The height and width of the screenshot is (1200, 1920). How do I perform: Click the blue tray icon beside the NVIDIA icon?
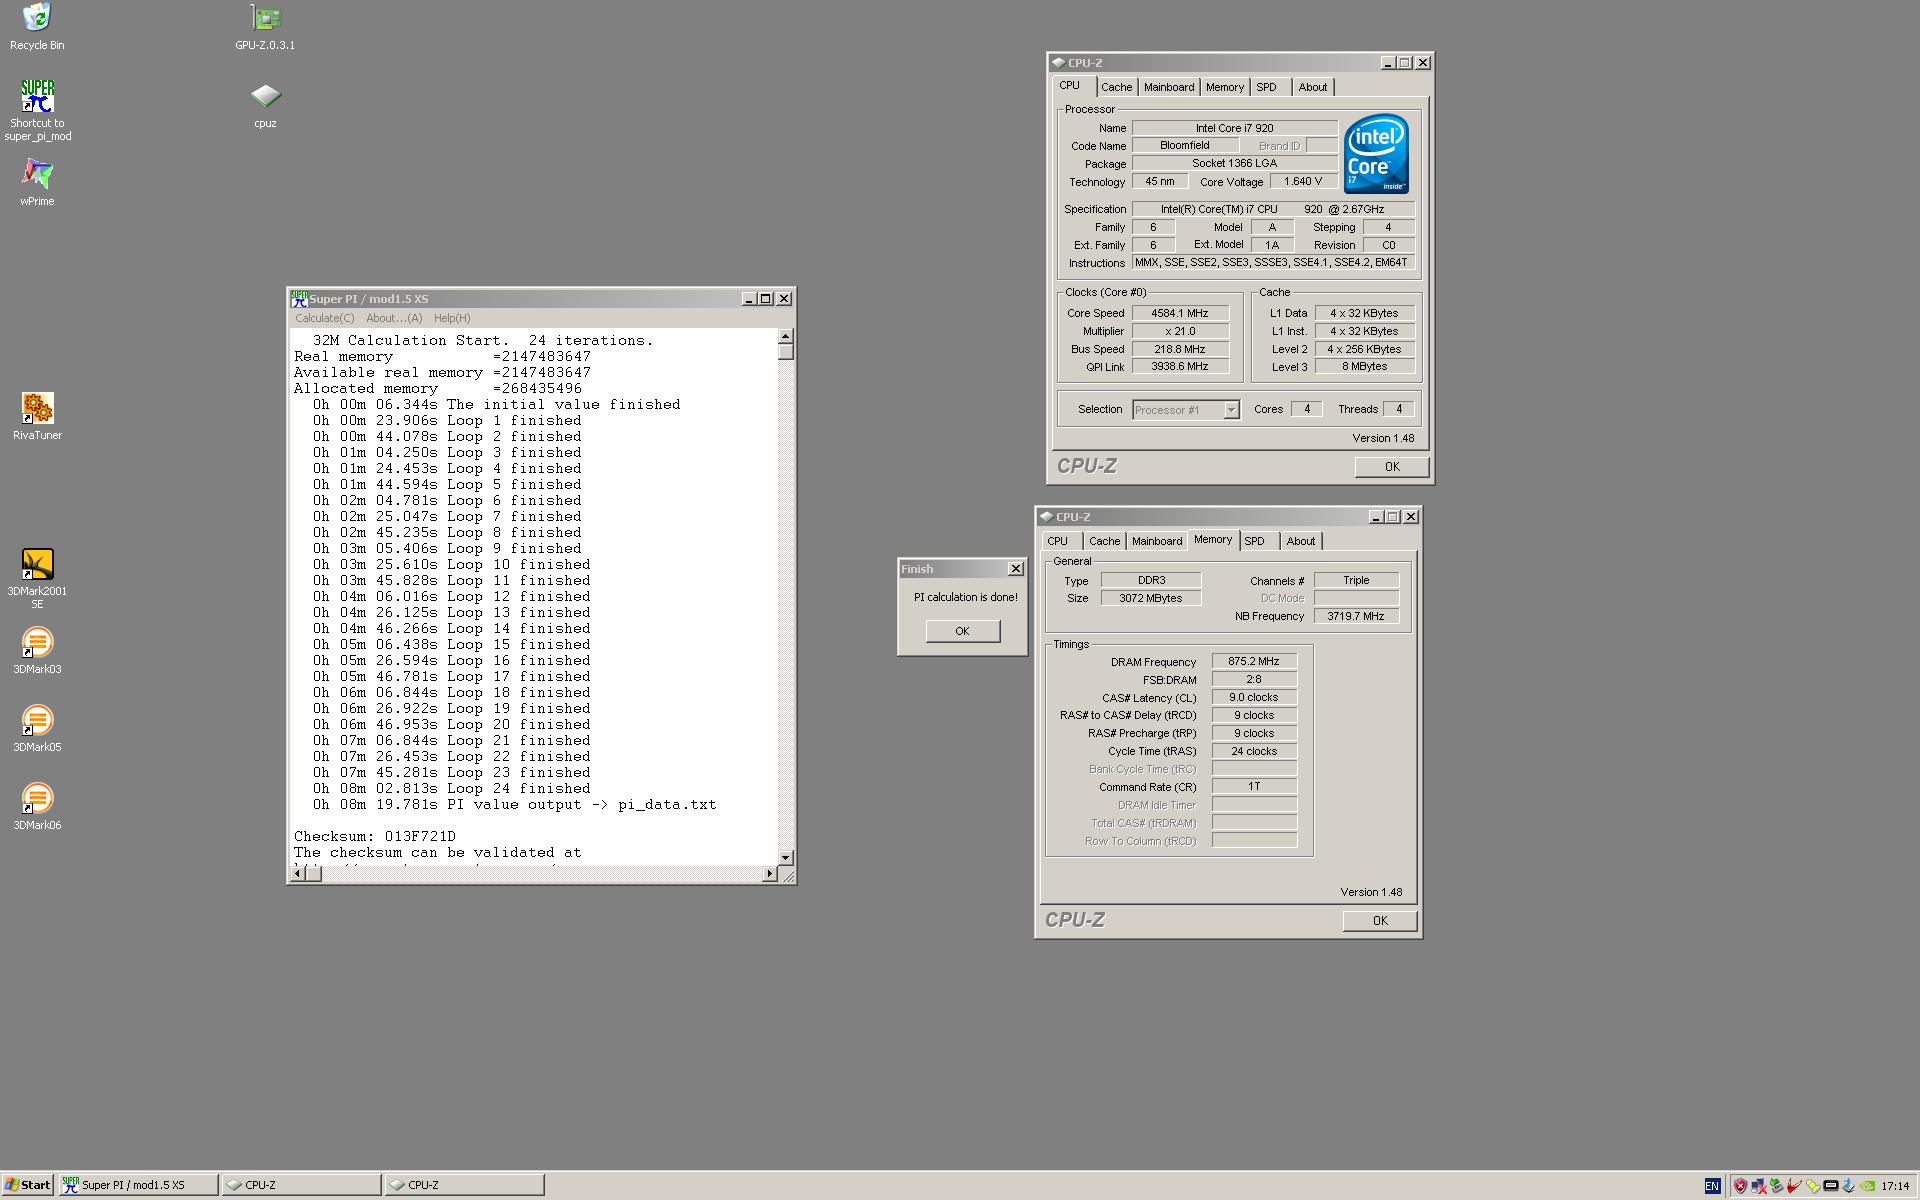(x=1849, y=1186)
